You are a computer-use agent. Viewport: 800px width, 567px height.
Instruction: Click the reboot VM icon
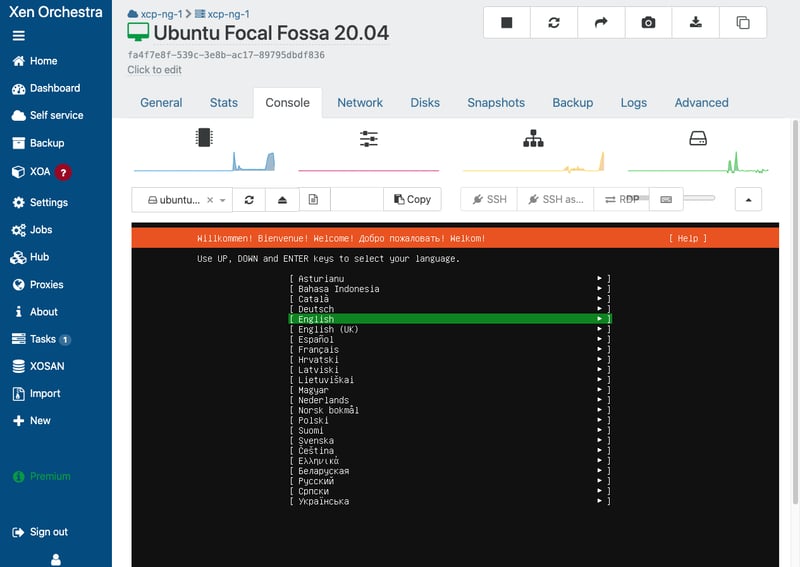(x=554, y=22)
